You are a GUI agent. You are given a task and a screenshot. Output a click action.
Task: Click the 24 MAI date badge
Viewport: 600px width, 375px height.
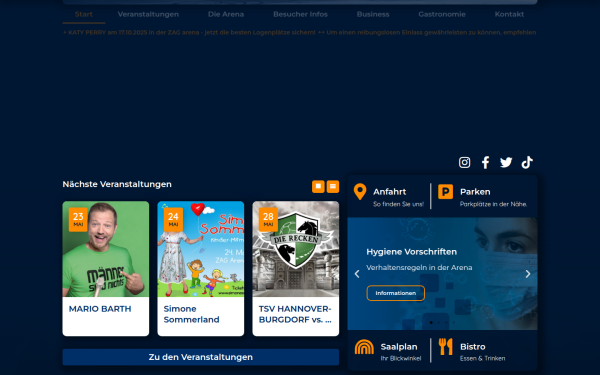[173, 220]
